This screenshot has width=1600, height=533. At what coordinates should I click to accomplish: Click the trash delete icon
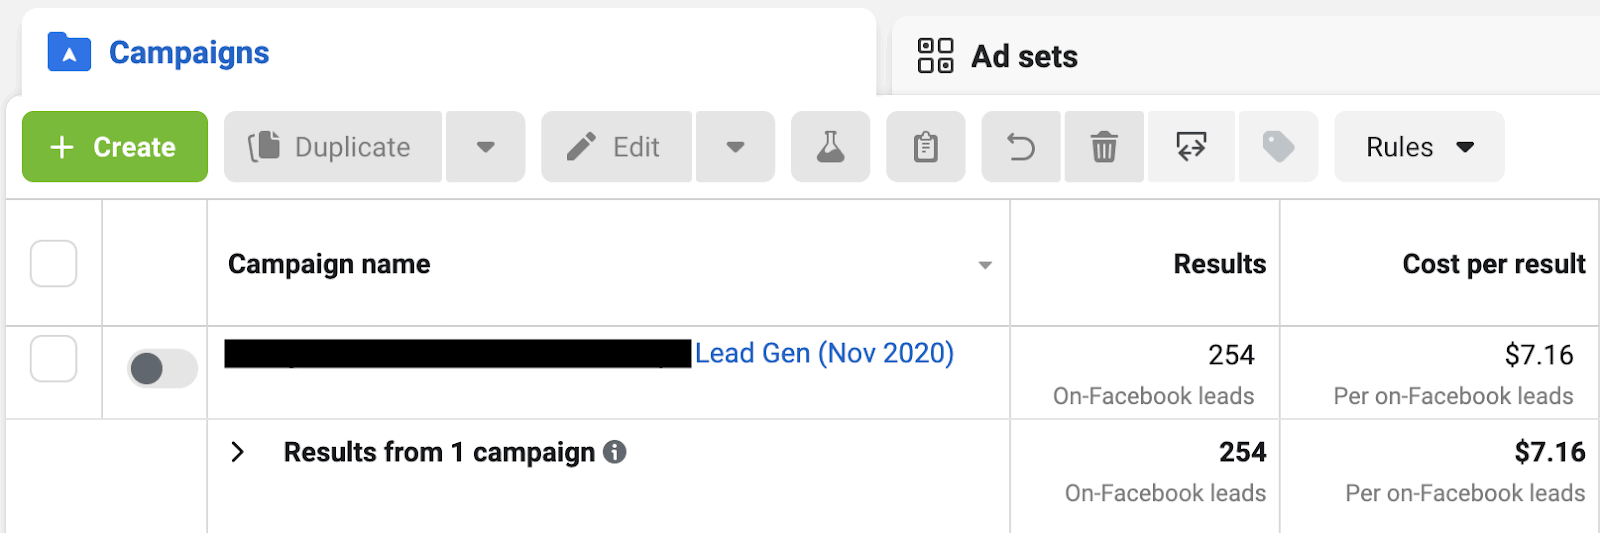(x=1104, y=147)
